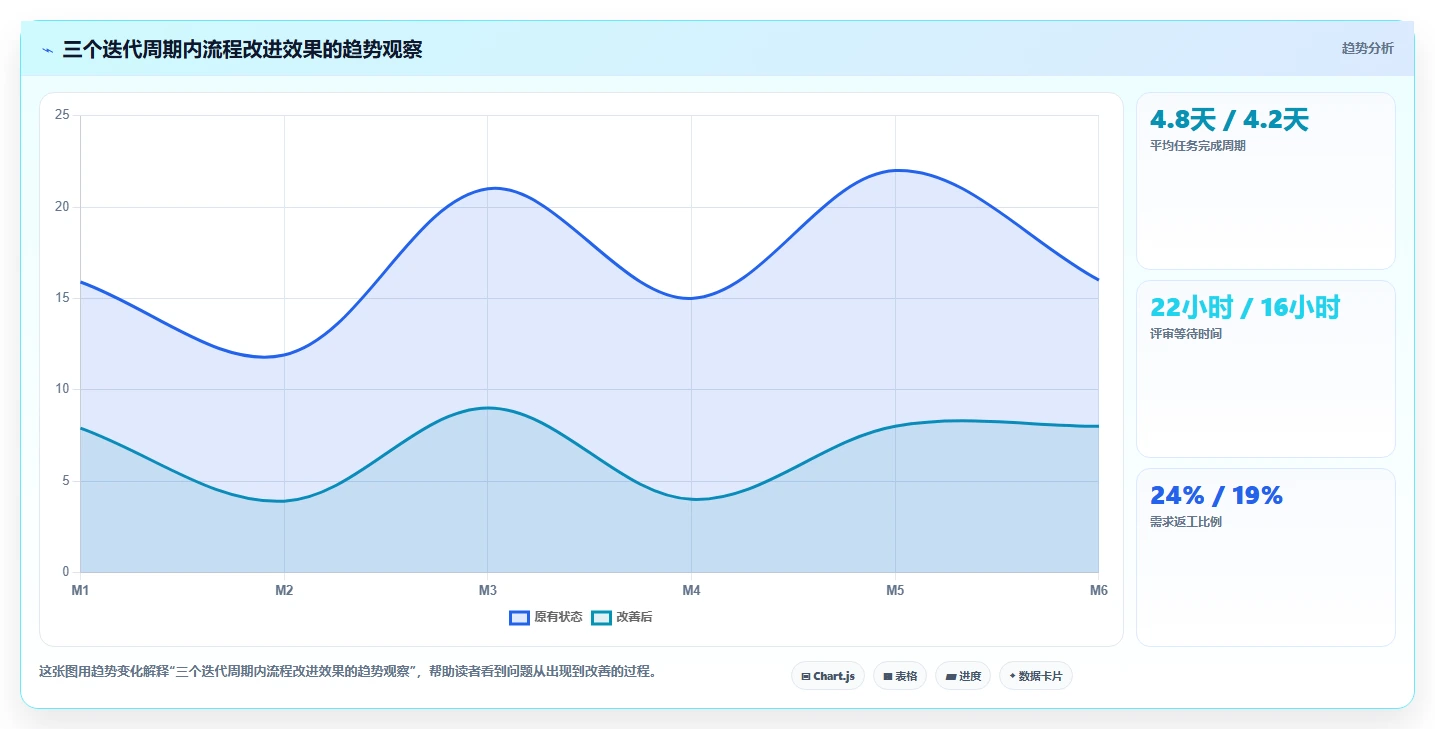This screenshot has width=1435, height=729.
Task: Toggle the 原有状态 legend color box
Action: pyautogui.click(x=519, y=618)
